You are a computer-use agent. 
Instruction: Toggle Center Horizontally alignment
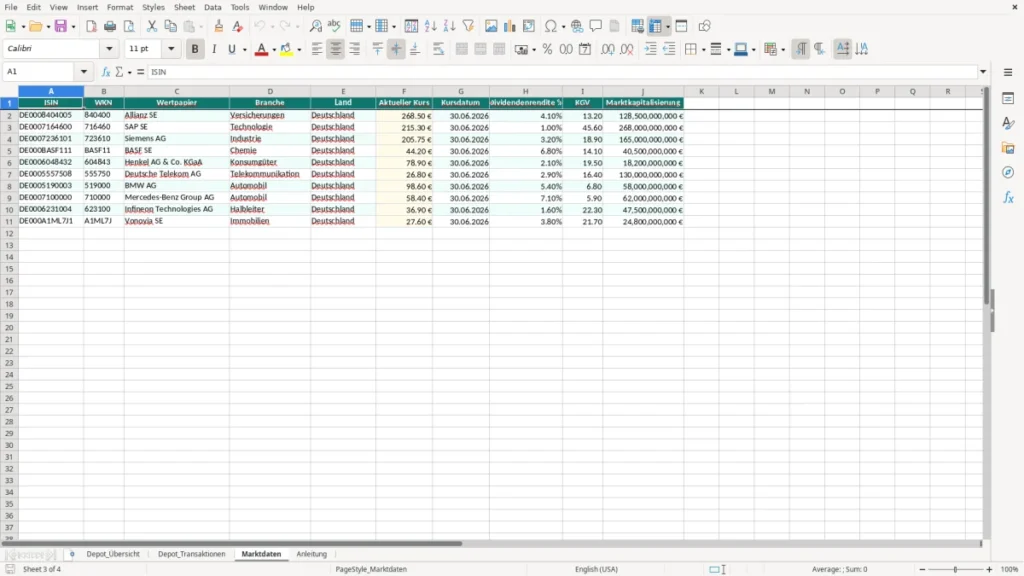coord(336,49)
